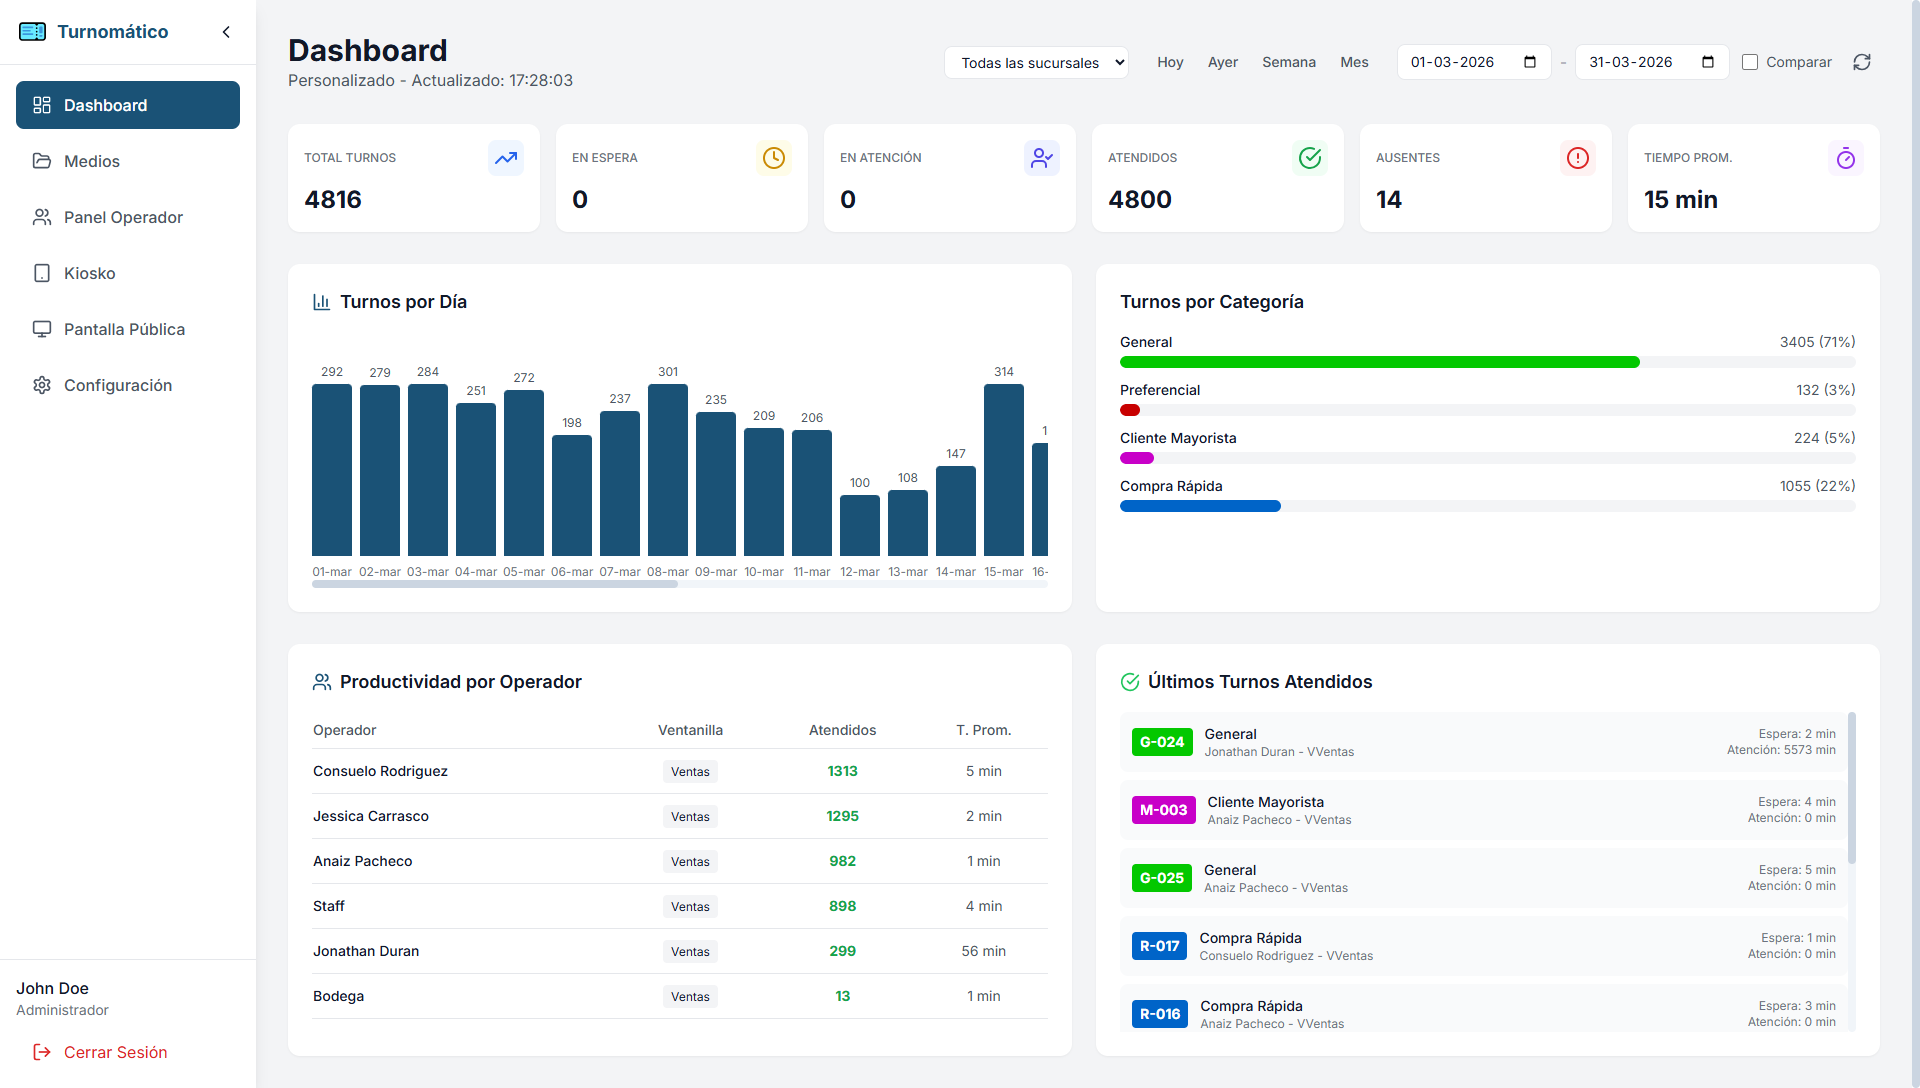Click the Turnomático logo icon

click(32, 32)
